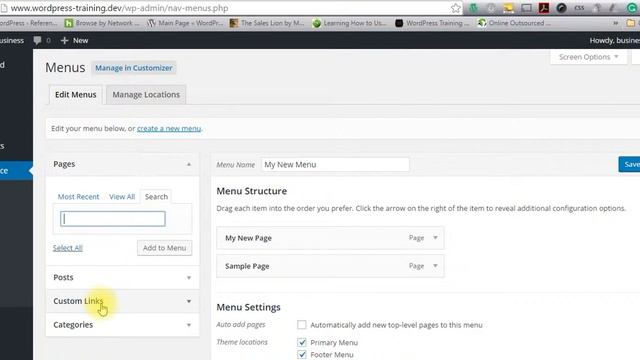Image resolution: width=640 pixels, height=360 pixels.
Task: Uncheck the Primary Menu theme location
Action: pos(302,342)
